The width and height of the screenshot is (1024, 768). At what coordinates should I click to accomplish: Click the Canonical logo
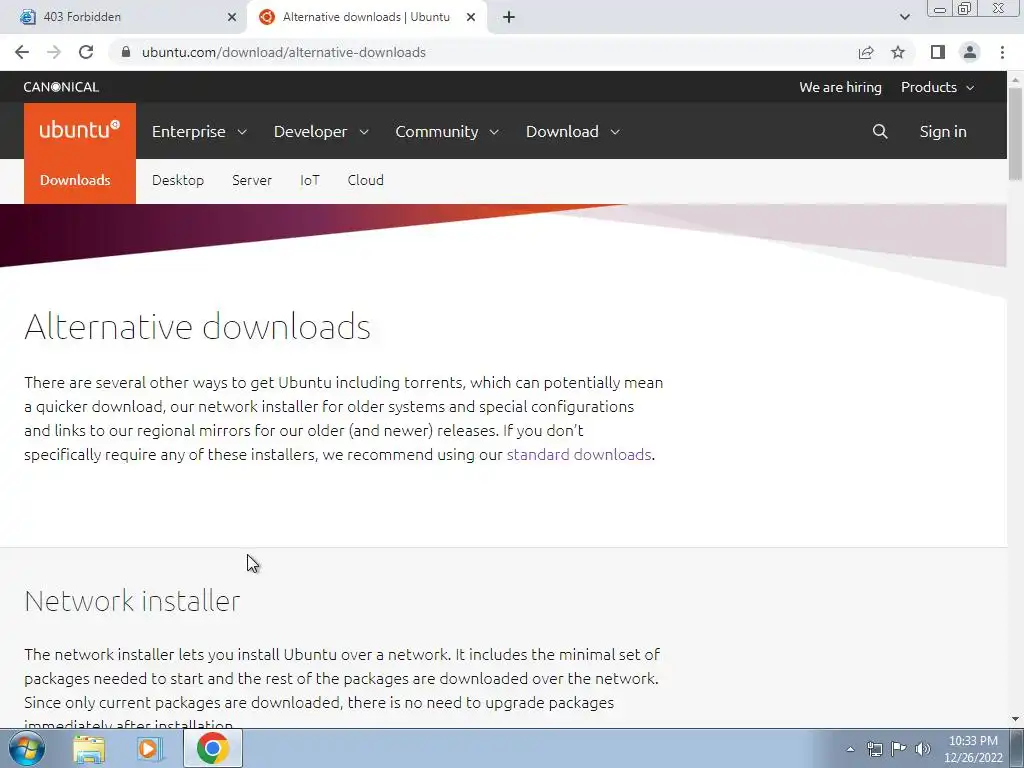pyautogui.click(x=61, y=87)
